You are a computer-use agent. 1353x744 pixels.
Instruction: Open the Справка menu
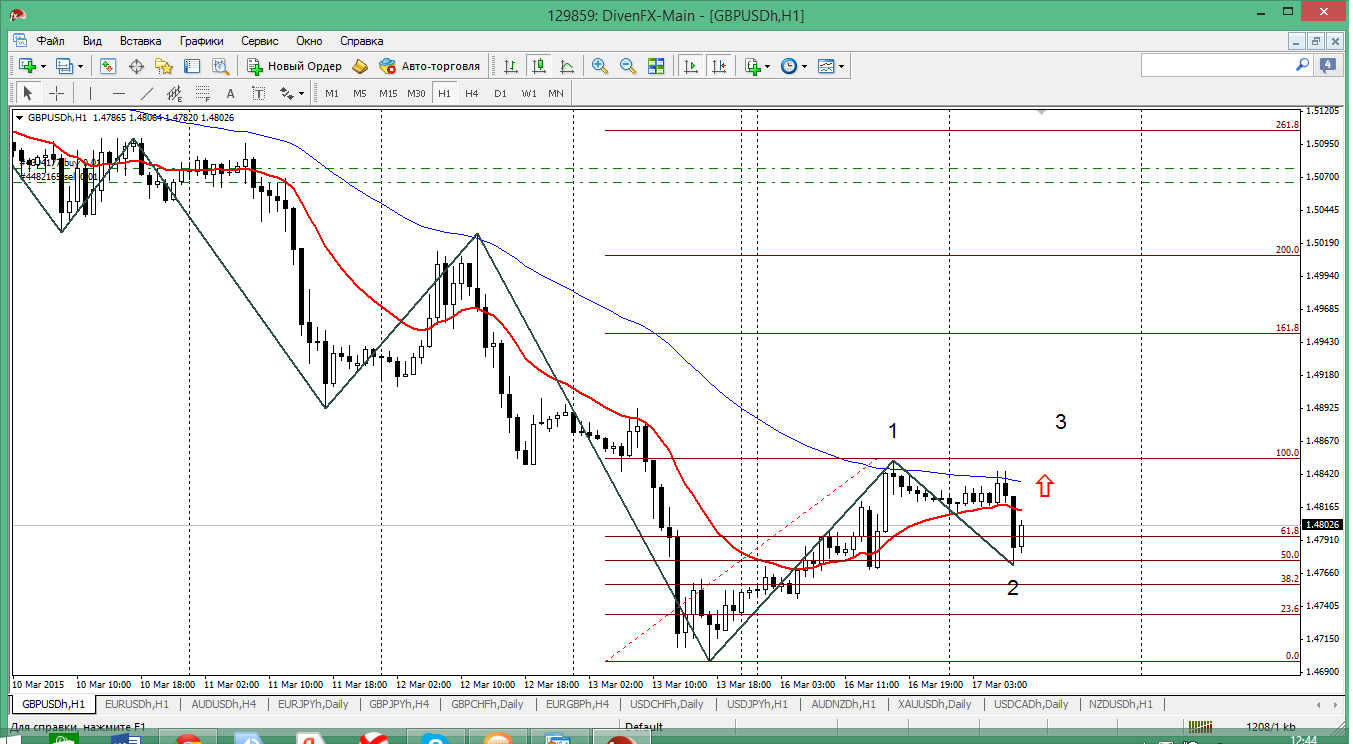(362, 41)
